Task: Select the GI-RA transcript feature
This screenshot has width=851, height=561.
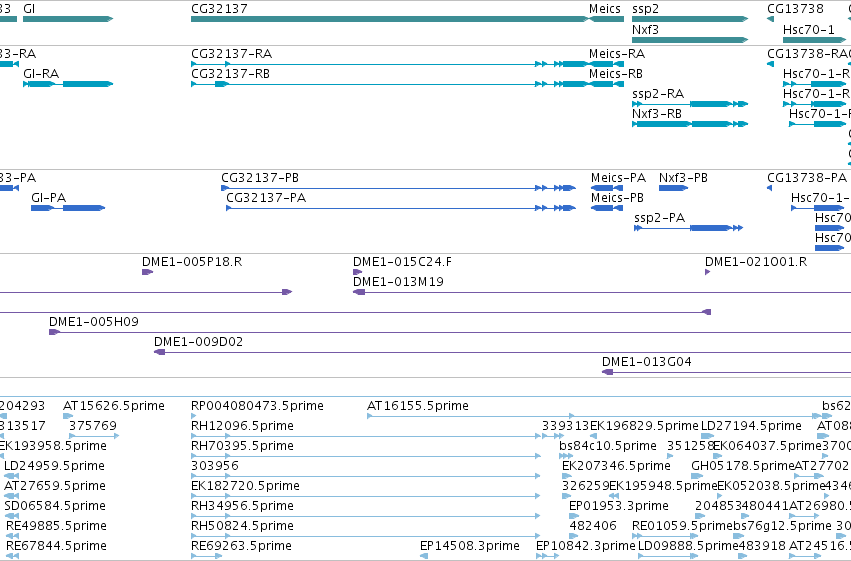Action: [x=68, y=84]
